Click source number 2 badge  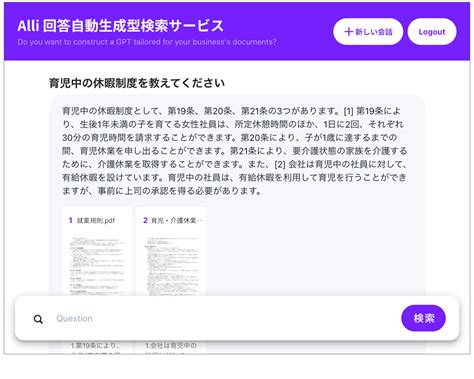pyautogui.click(x=145, y=220)
